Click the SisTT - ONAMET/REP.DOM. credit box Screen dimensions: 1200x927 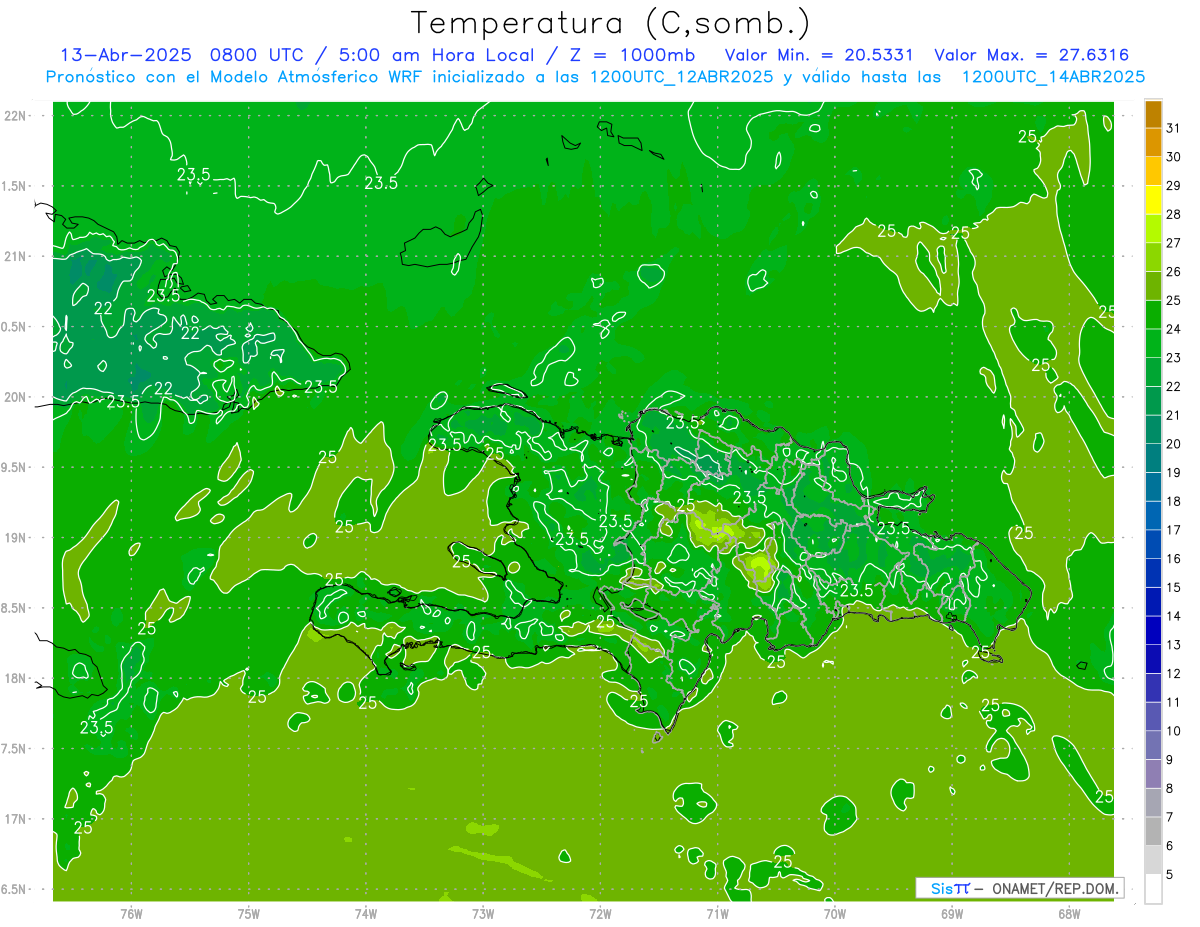tap(1020, 888)
